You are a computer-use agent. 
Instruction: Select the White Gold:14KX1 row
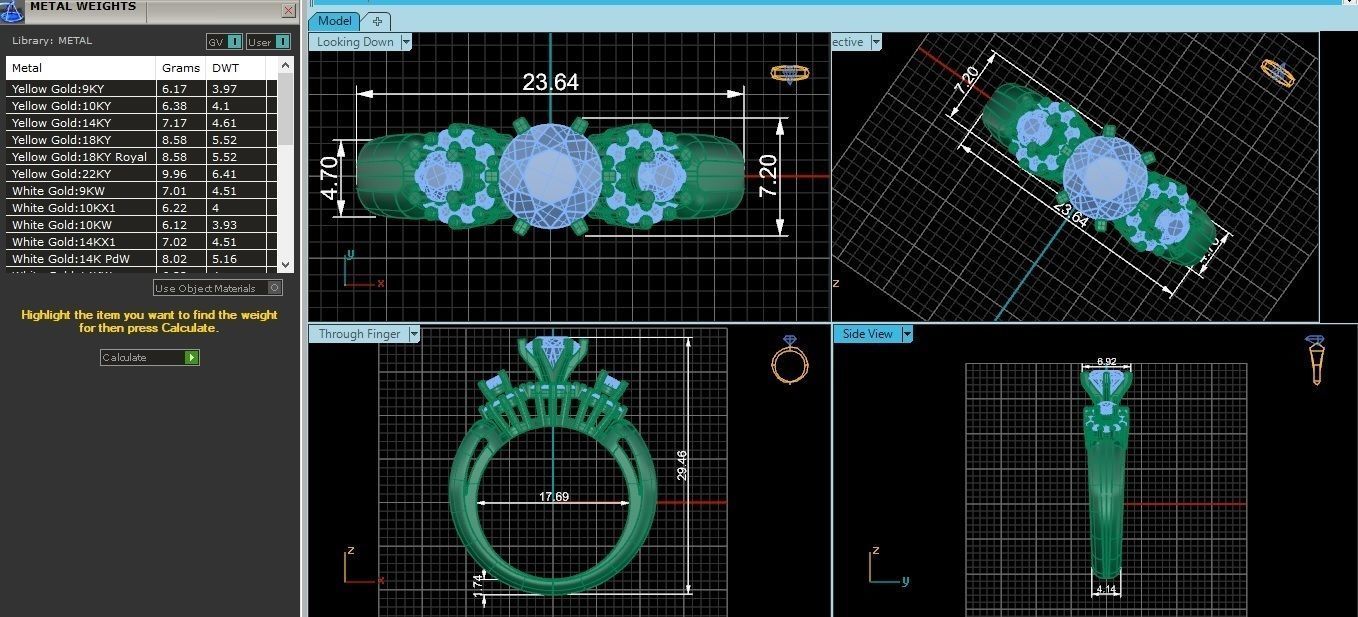pos(141,242)
